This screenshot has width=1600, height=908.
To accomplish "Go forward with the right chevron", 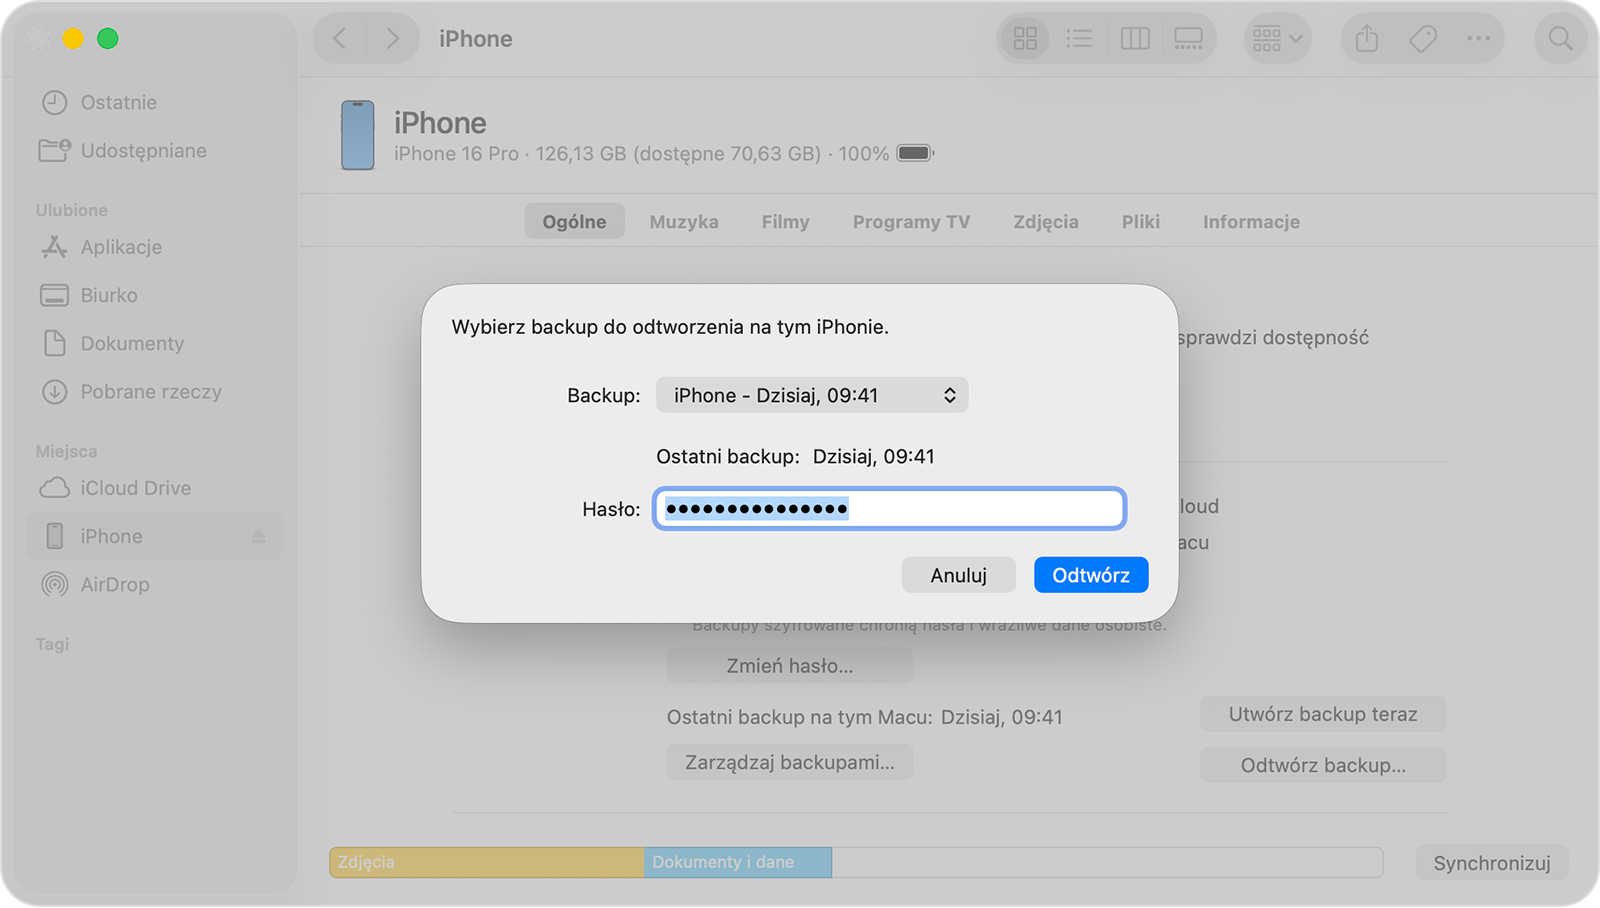I will coord(392,39).
